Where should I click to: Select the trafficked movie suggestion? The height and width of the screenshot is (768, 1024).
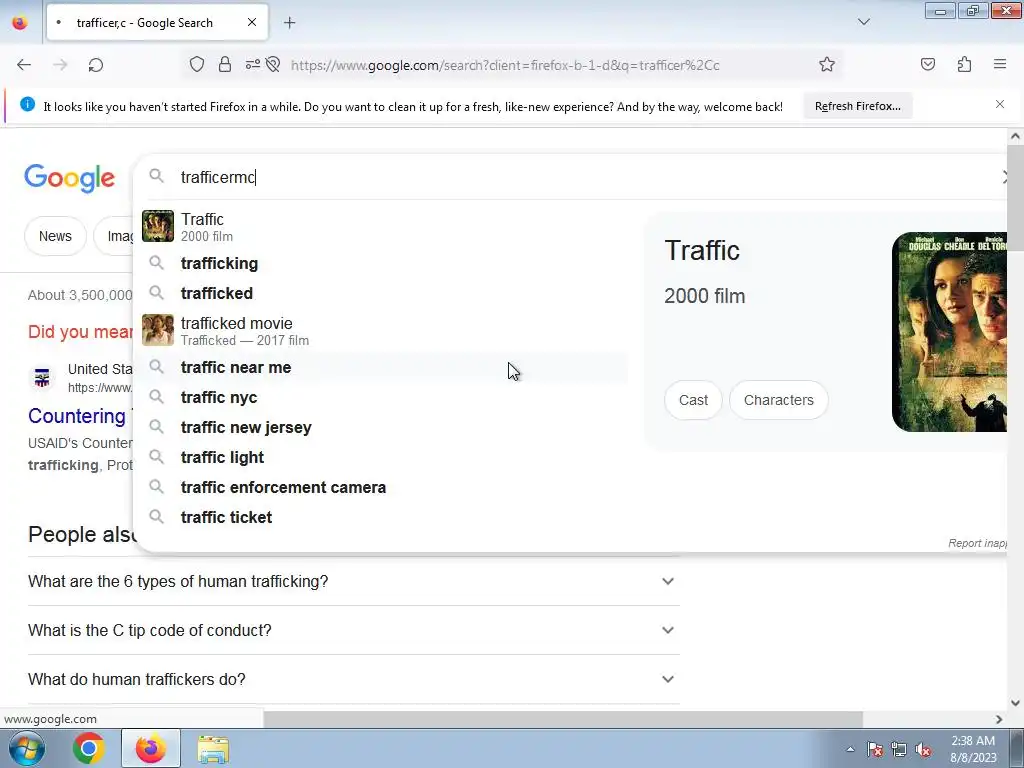pyautogui.click(x=381, y=331)
